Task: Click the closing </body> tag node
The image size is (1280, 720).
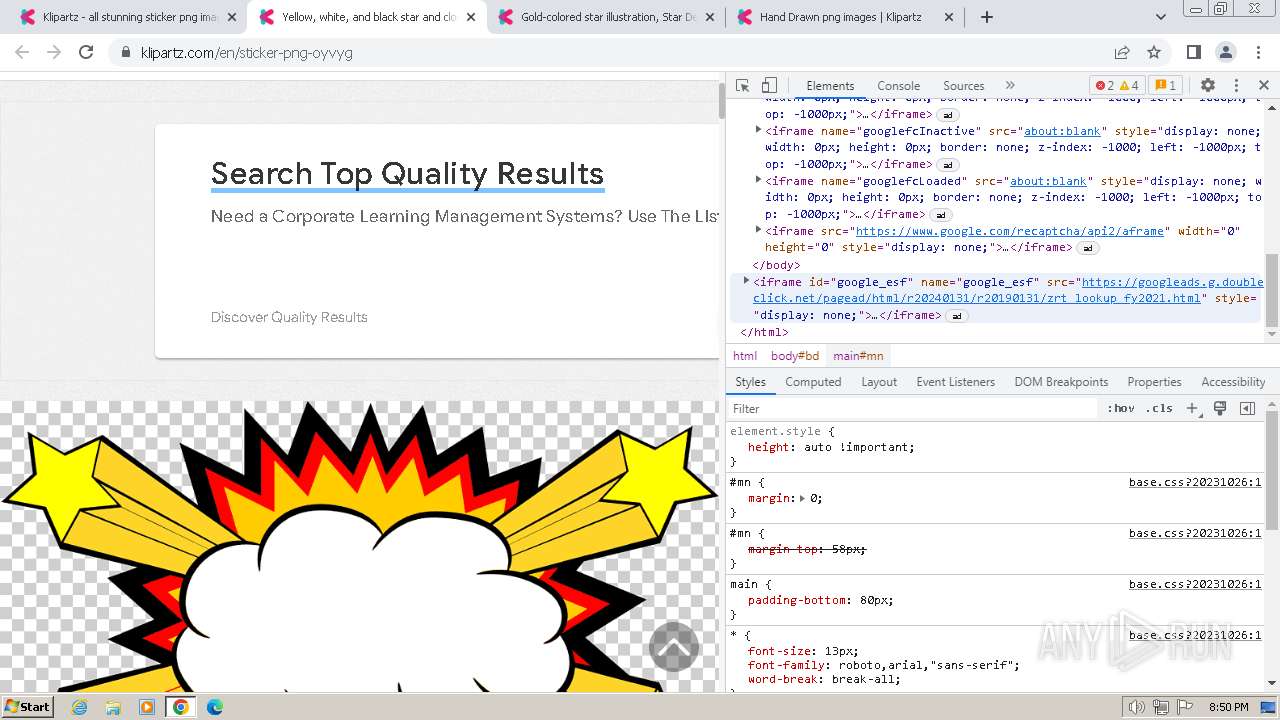Action: 776,265
